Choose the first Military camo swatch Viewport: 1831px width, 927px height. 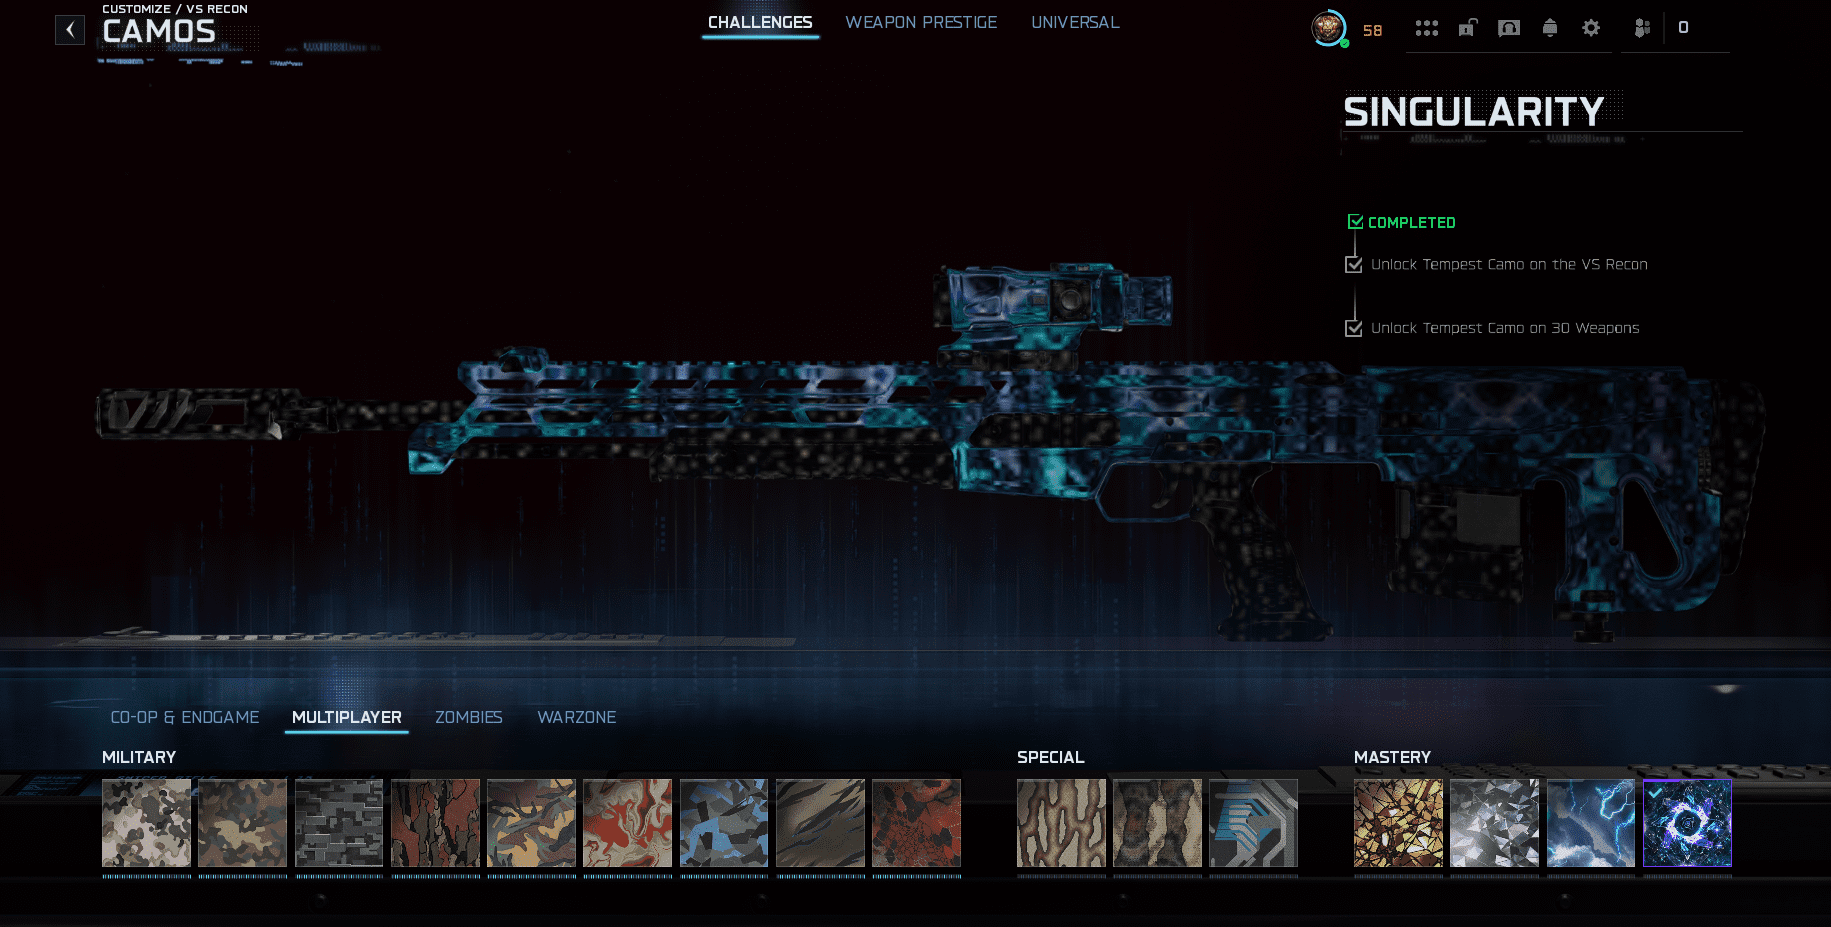pyautogui.click(x=146, y=823)
